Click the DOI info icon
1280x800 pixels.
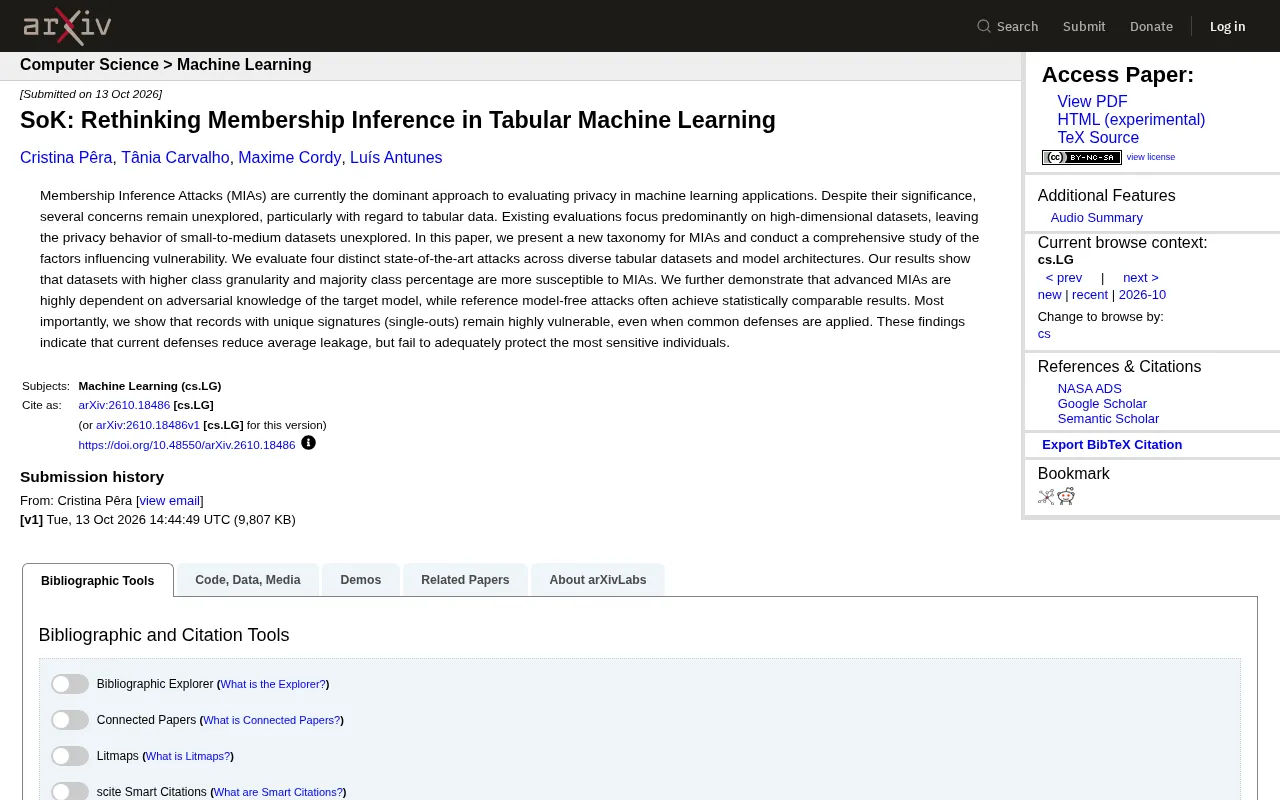[x=308, y=443]
